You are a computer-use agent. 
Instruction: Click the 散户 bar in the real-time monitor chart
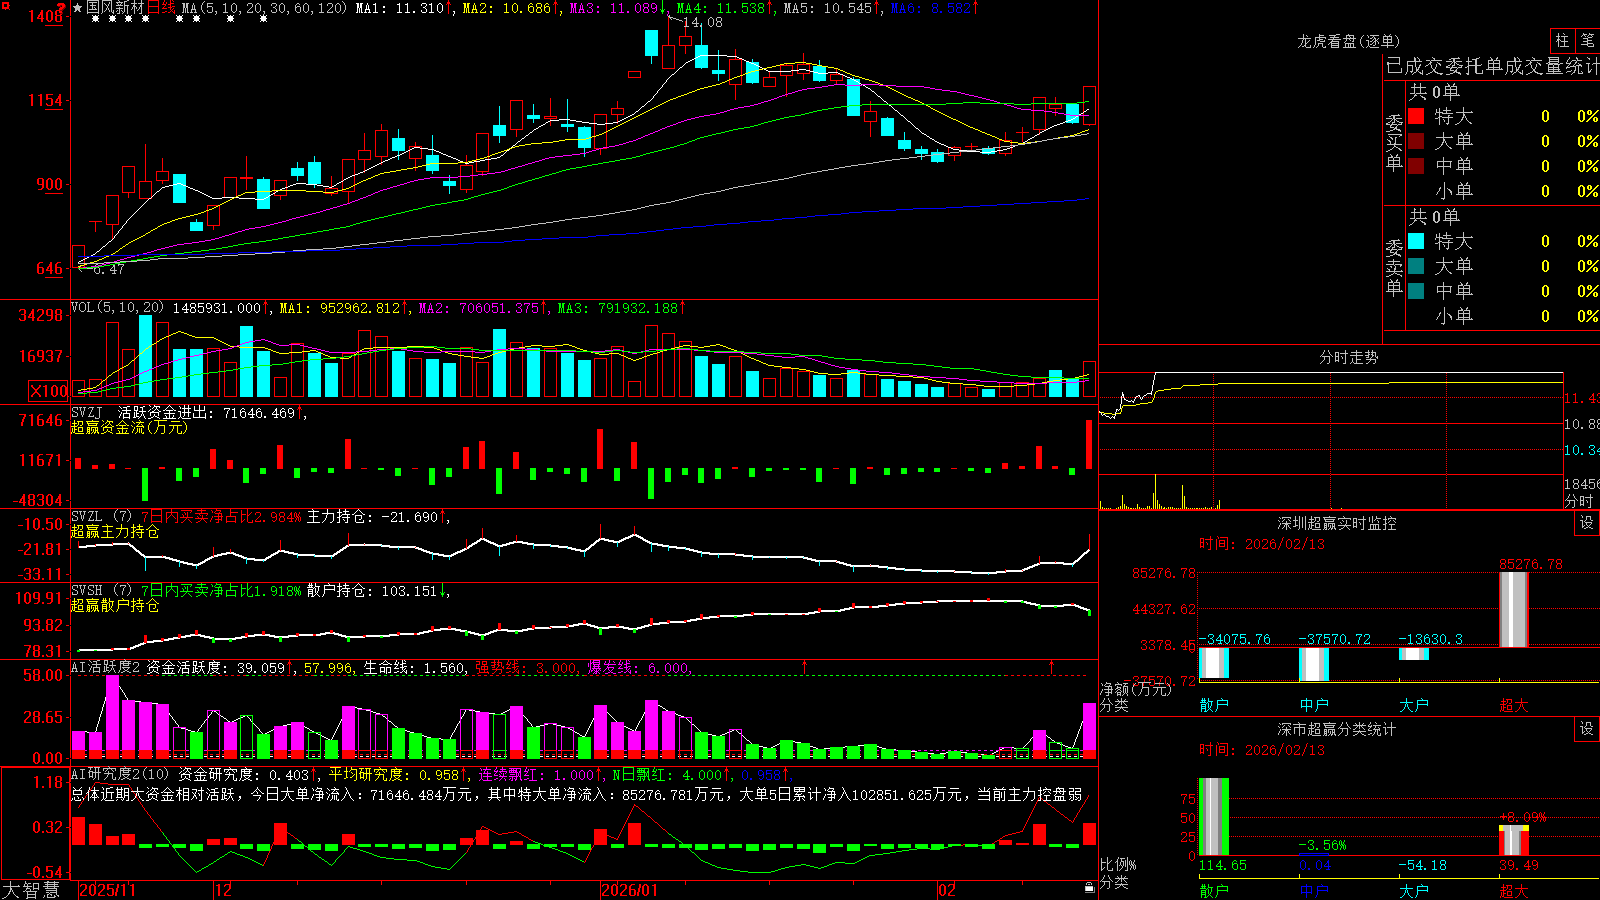[x=1214, y=663]
